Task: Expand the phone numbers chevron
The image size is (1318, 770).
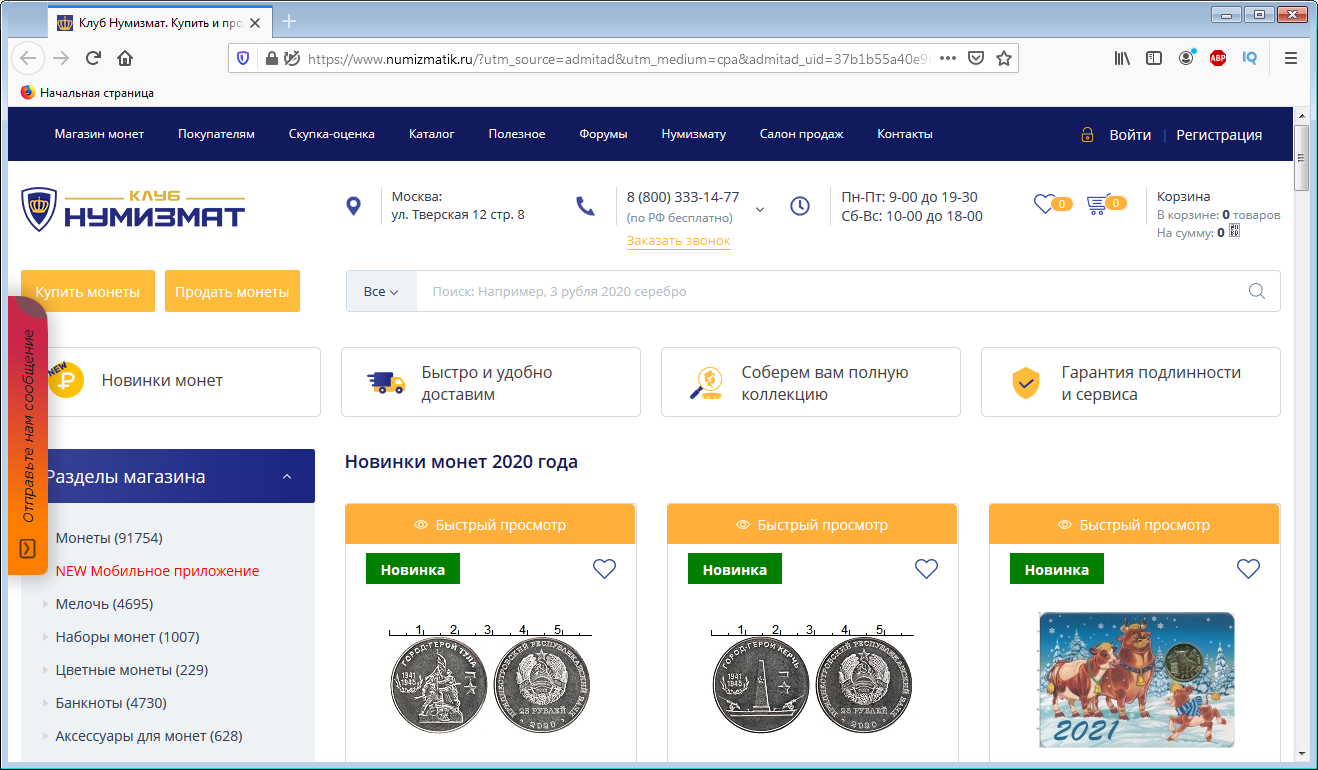Action: 760,209
